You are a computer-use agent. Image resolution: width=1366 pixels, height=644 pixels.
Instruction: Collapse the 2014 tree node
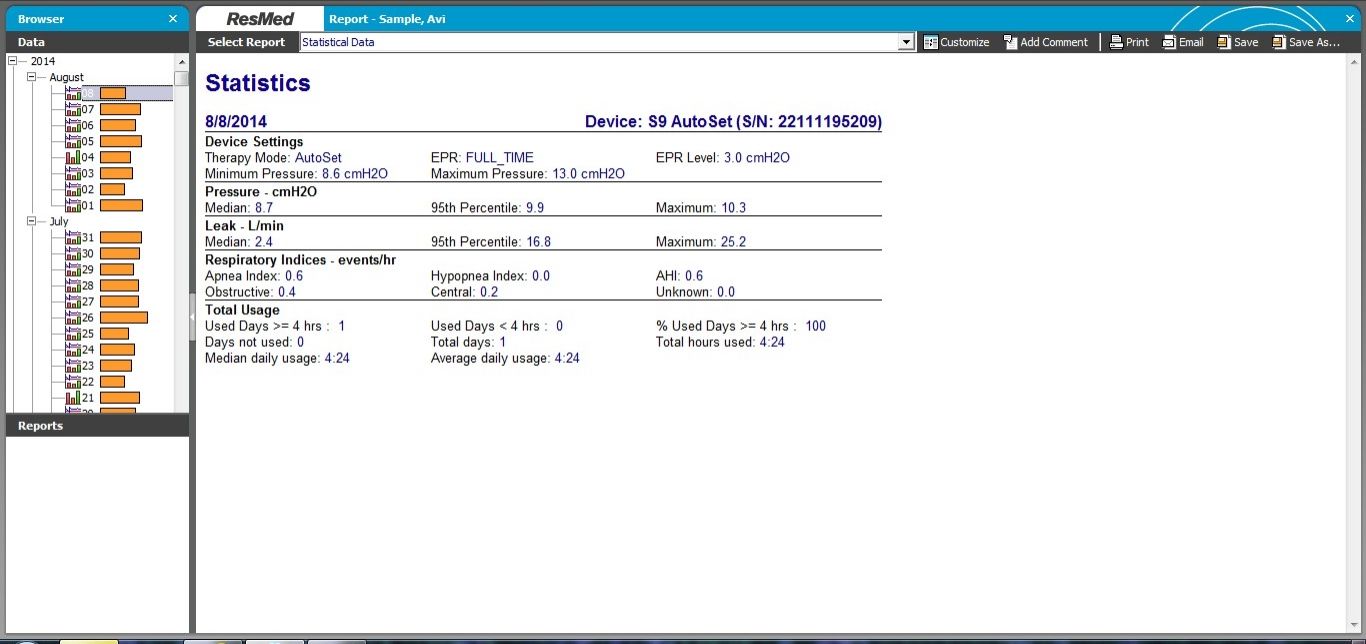click(x=13, y=61)
